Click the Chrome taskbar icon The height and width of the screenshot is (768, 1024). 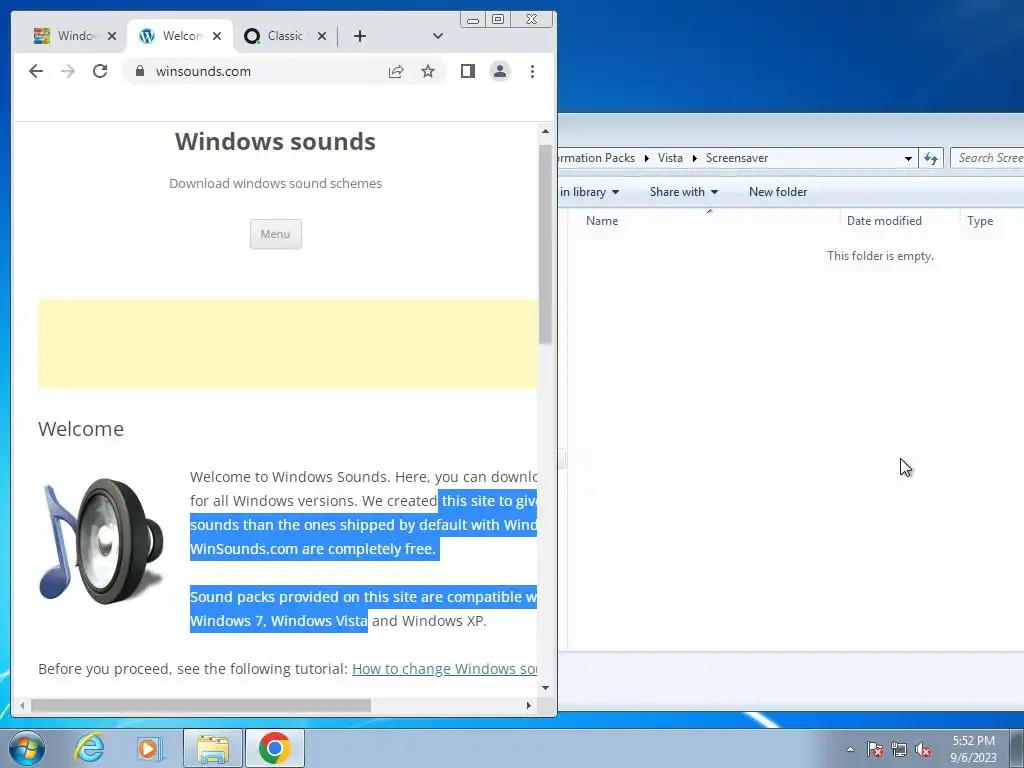coord(274,748)
